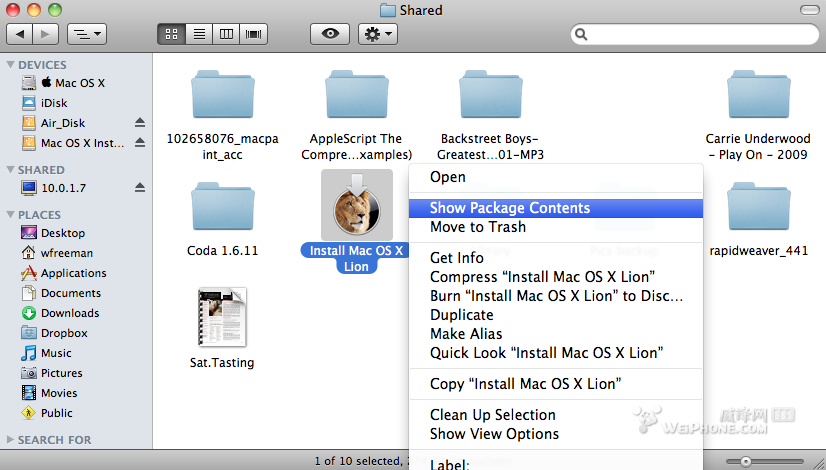
Task: Choose Burn "Install Mac OS X Lion" to Disc
Action: (x=556, y=296)
